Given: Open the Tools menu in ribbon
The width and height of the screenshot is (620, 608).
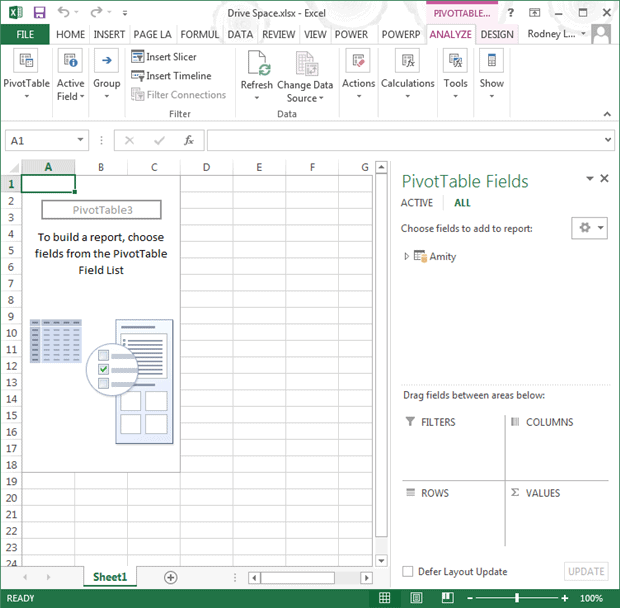Looking at the screenshot, I should [x=455, y=74].
